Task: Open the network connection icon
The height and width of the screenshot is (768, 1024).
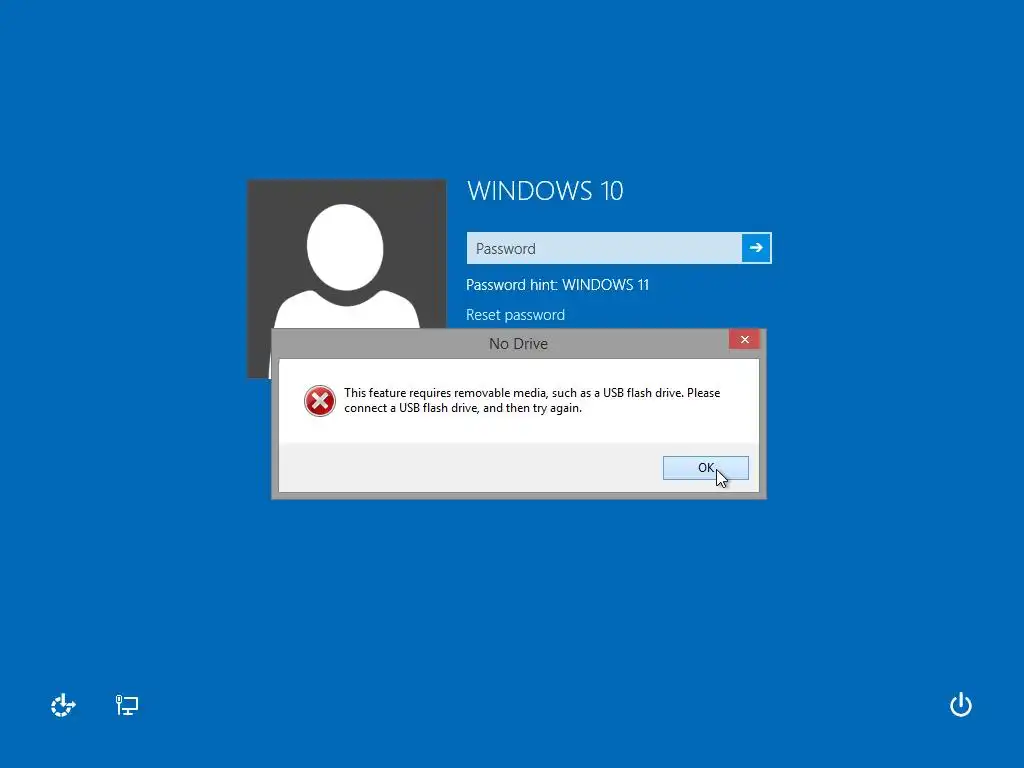Action: click(127, 705)
